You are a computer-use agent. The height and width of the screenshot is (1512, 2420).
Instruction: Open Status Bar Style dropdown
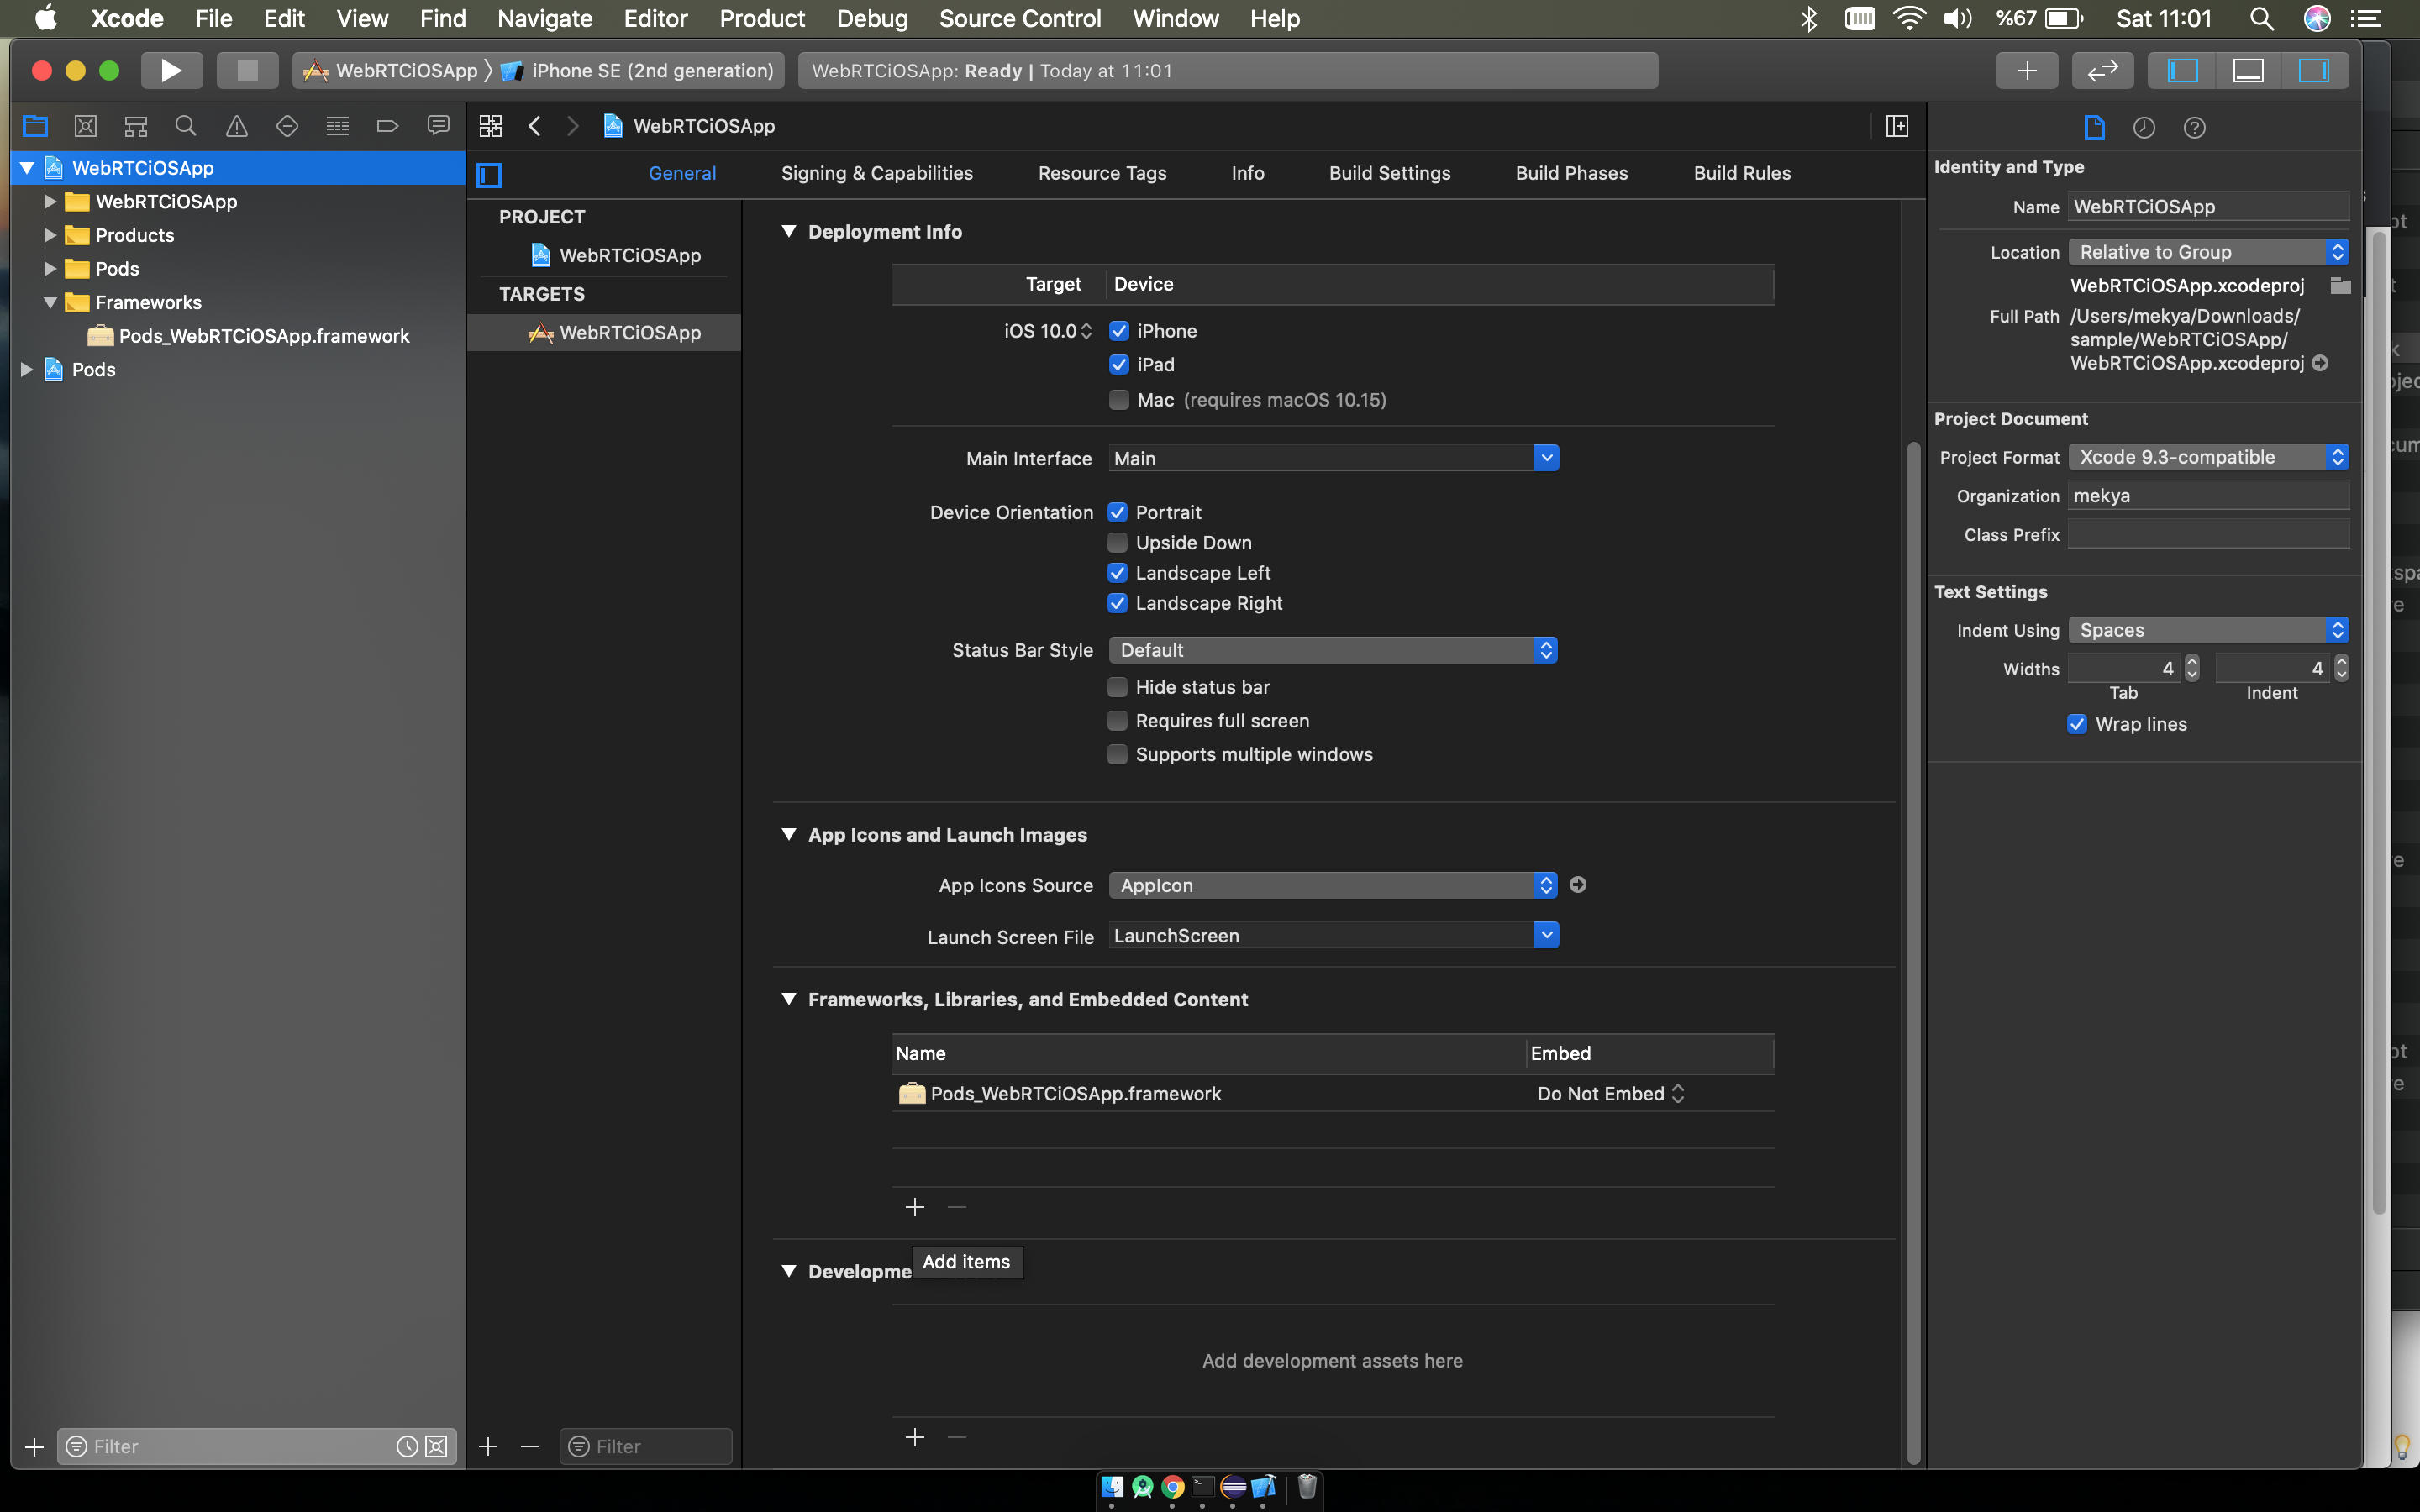(1333, 650)
